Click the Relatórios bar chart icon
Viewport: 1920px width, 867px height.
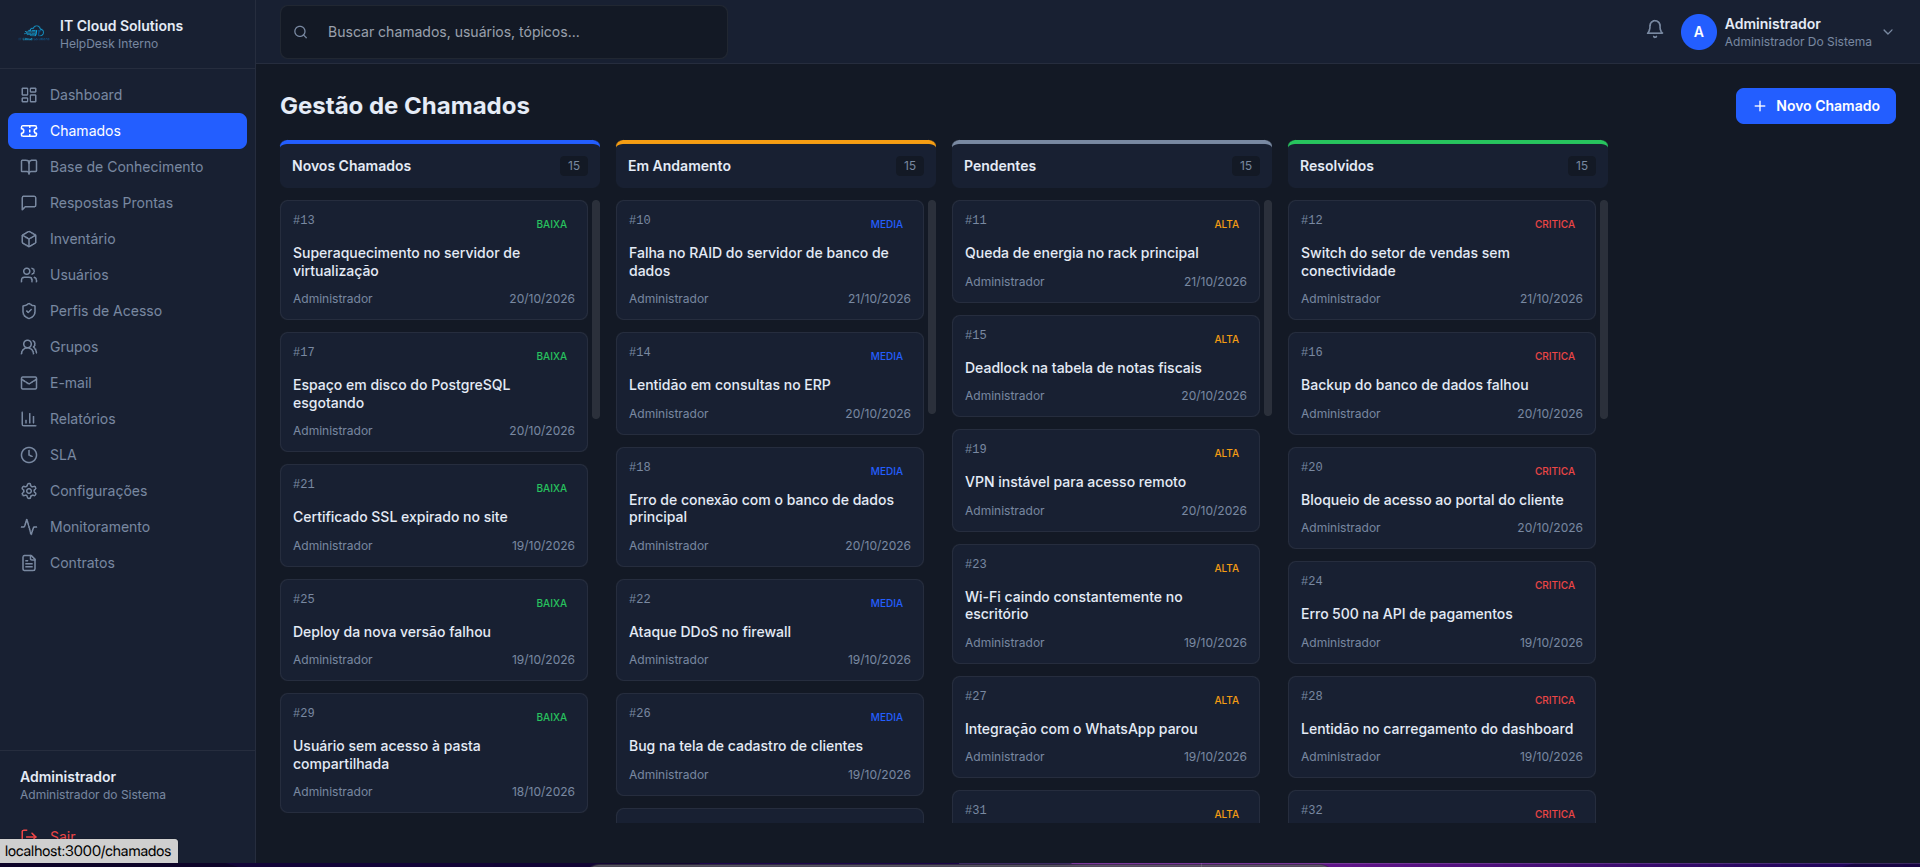point(29,419)
